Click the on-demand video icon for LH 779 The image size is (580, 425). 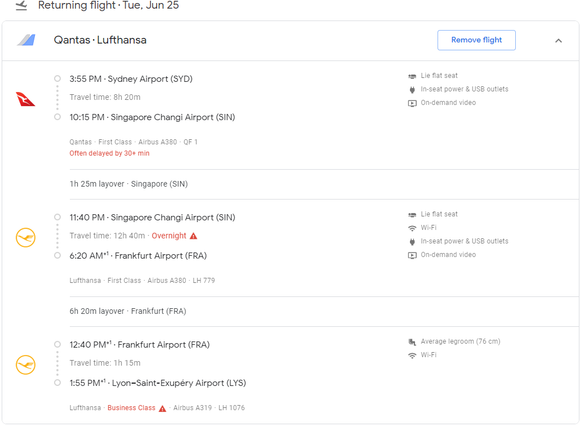pos(412,255)
